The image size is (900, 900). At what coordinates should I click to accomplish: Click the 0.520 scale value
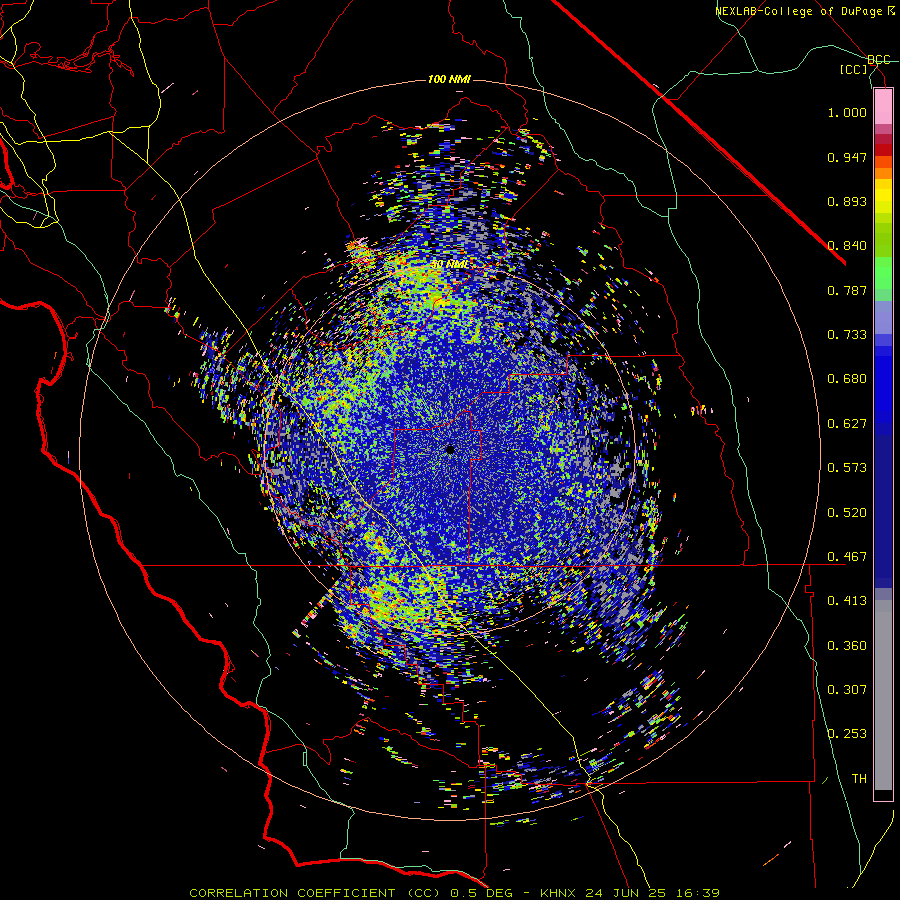pyautogui.click(x=847, y=513)
